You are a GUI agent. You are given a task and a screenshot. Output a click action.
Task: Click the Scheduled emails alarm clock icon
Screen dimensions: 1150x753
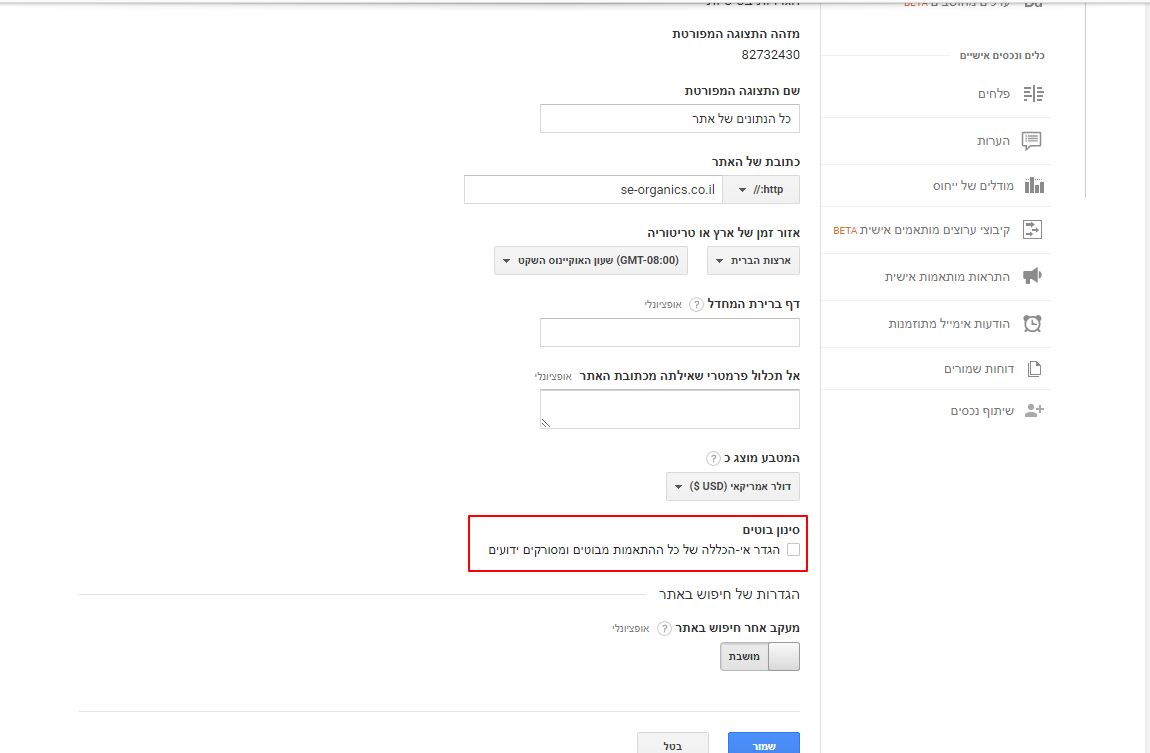(x=1032, y=323)
